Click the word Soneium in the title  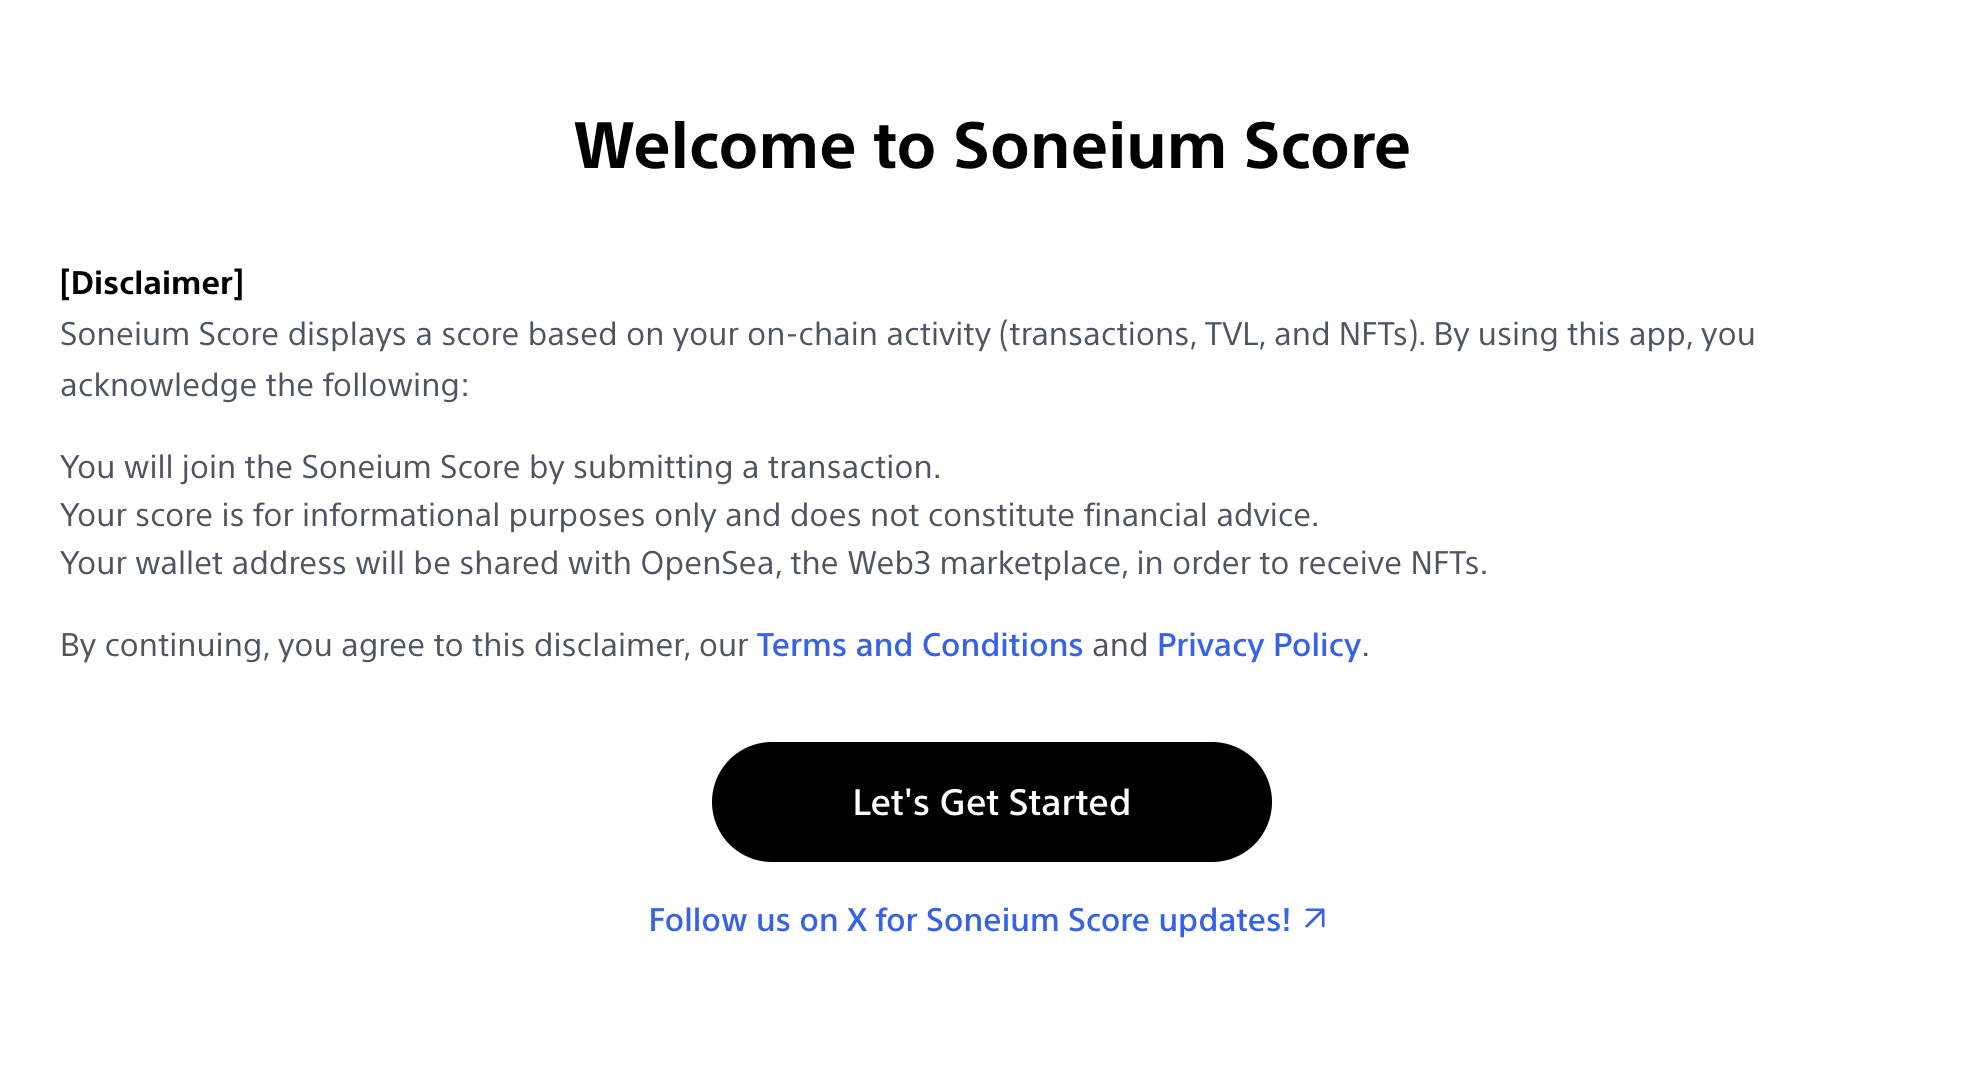click(1089, 146)
